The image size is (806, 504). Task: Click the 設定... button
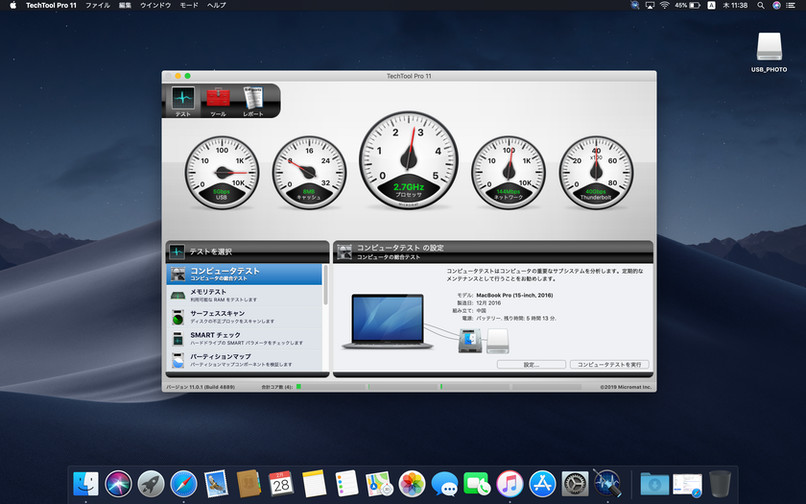coord(531,364)
